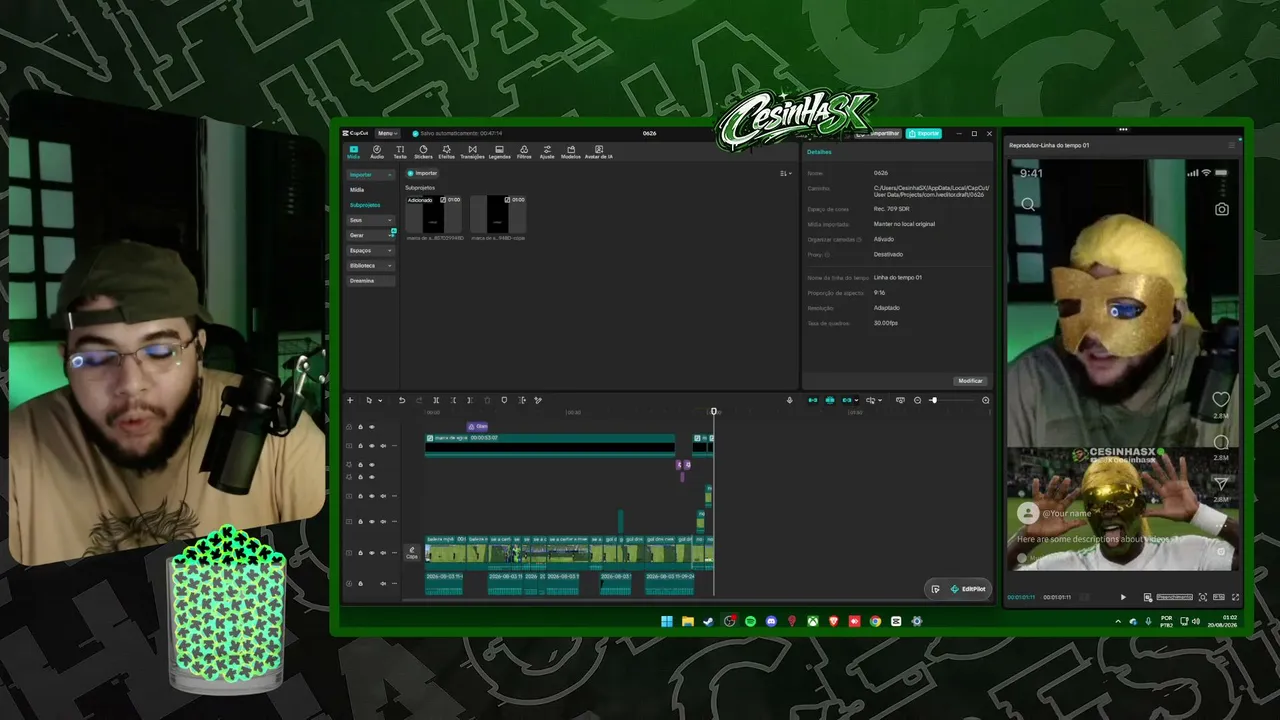Open Google Chrome from the taskbar

point(875,621)
